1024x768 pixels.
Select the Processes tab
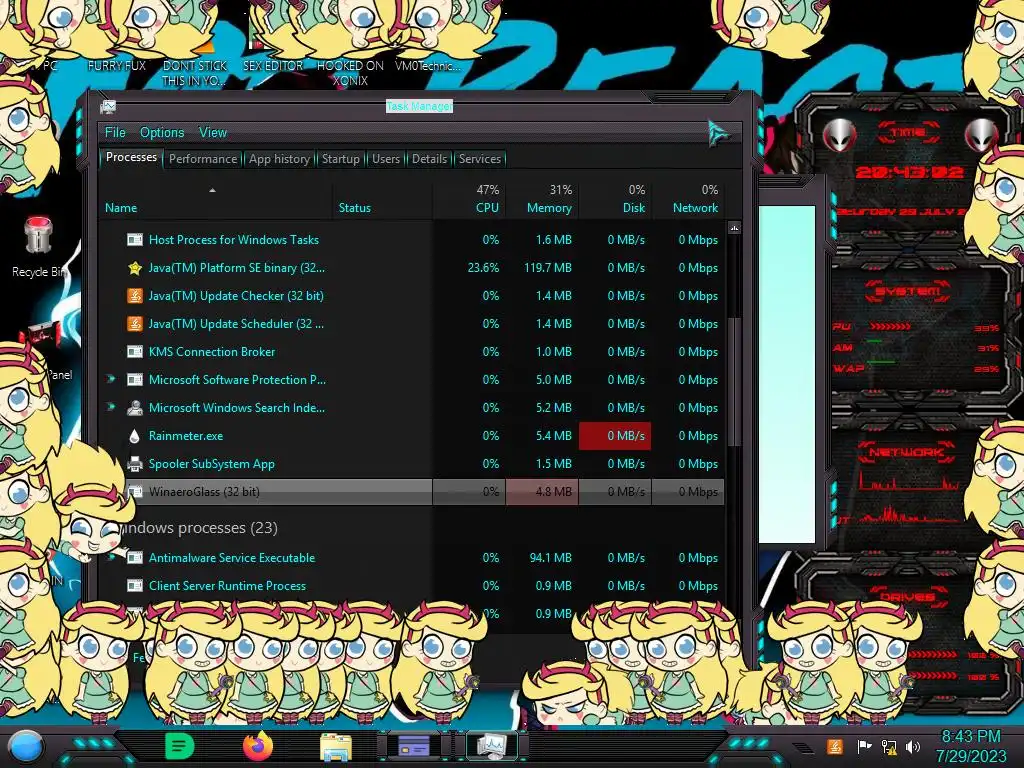131,157
